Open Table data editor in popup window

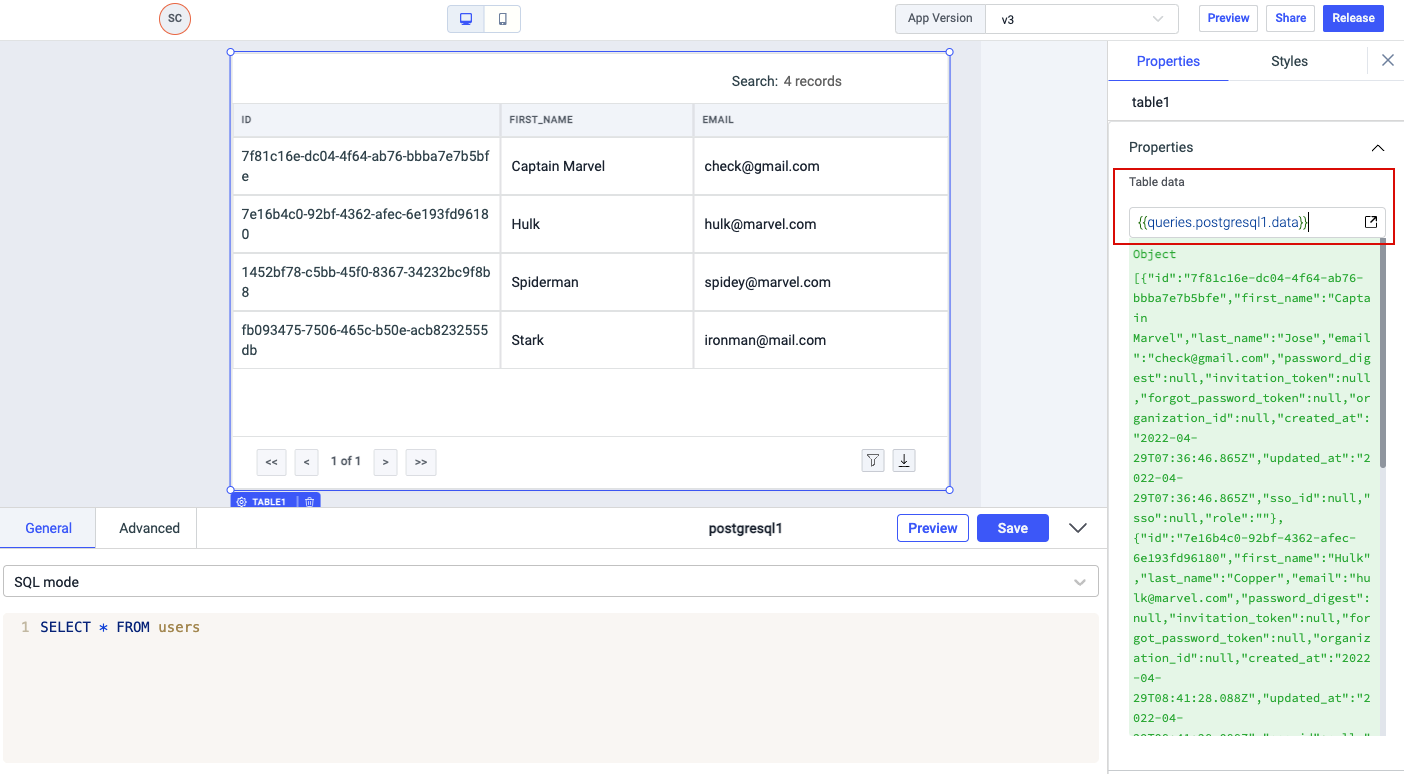pyautogui.click(x=1371, y=222)
